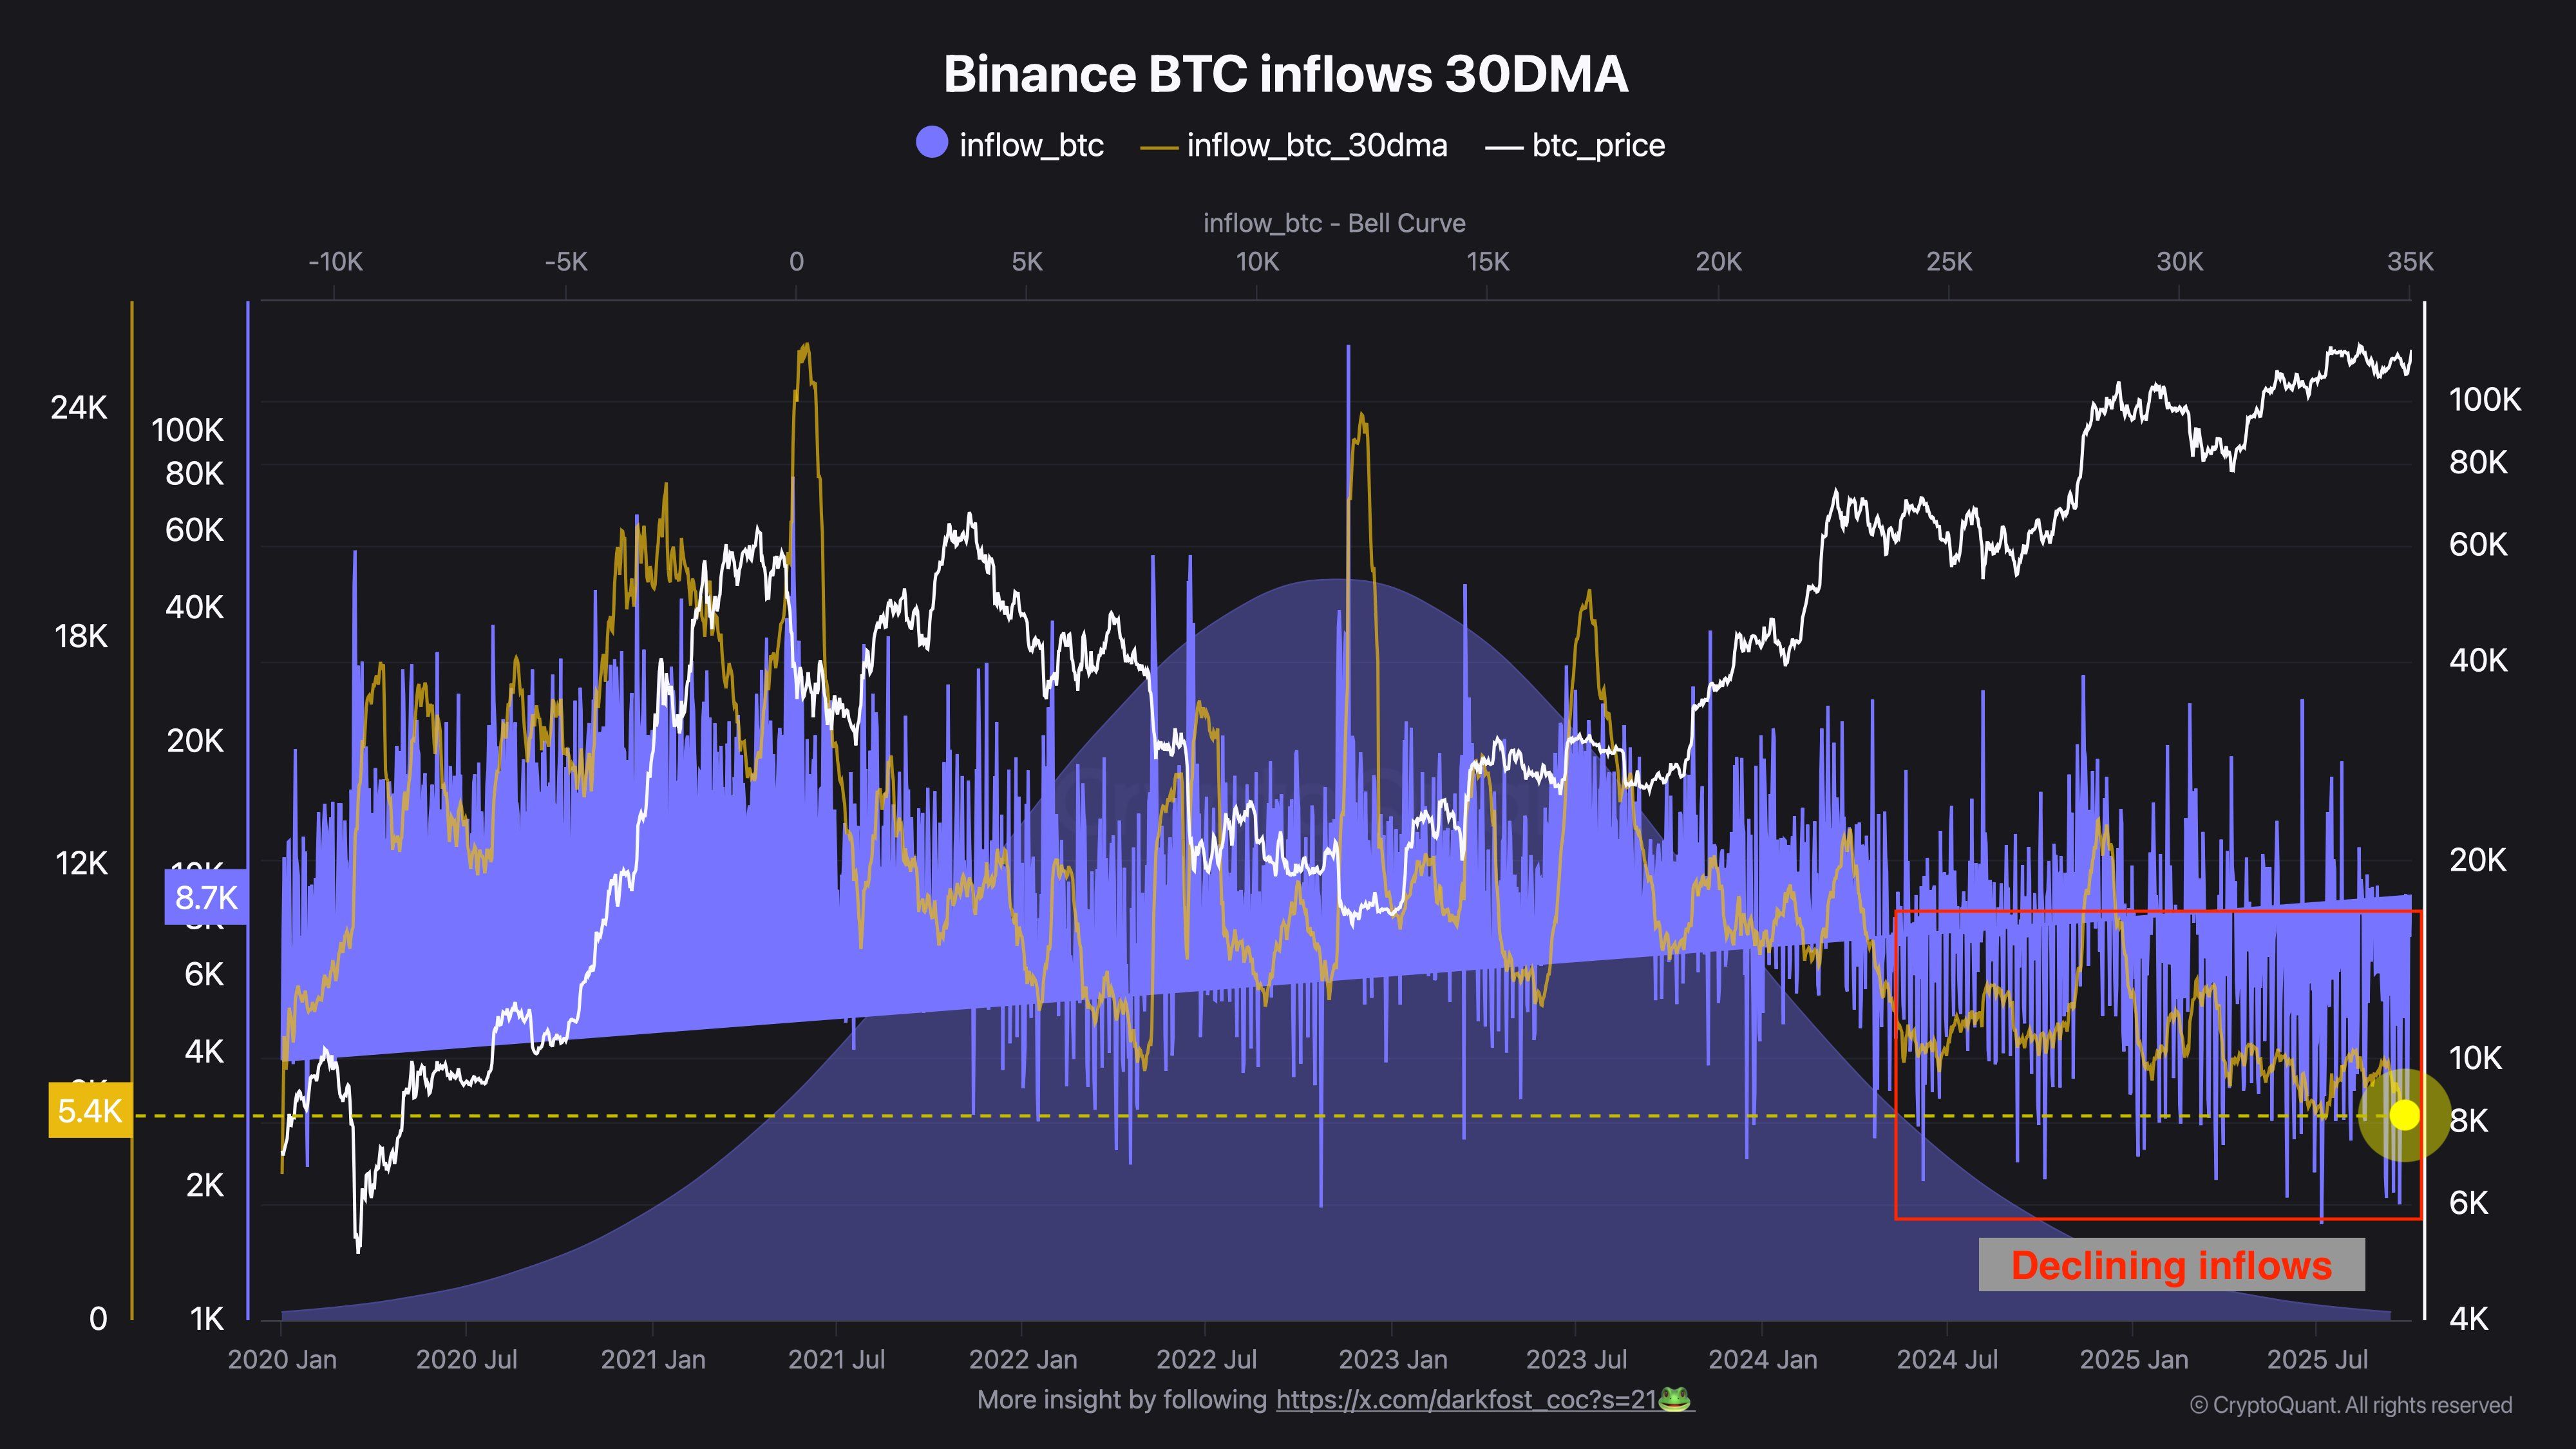Click the CryptoQuant copyright text
2576x1449 pixels.
click(x=2350, y=1405)
